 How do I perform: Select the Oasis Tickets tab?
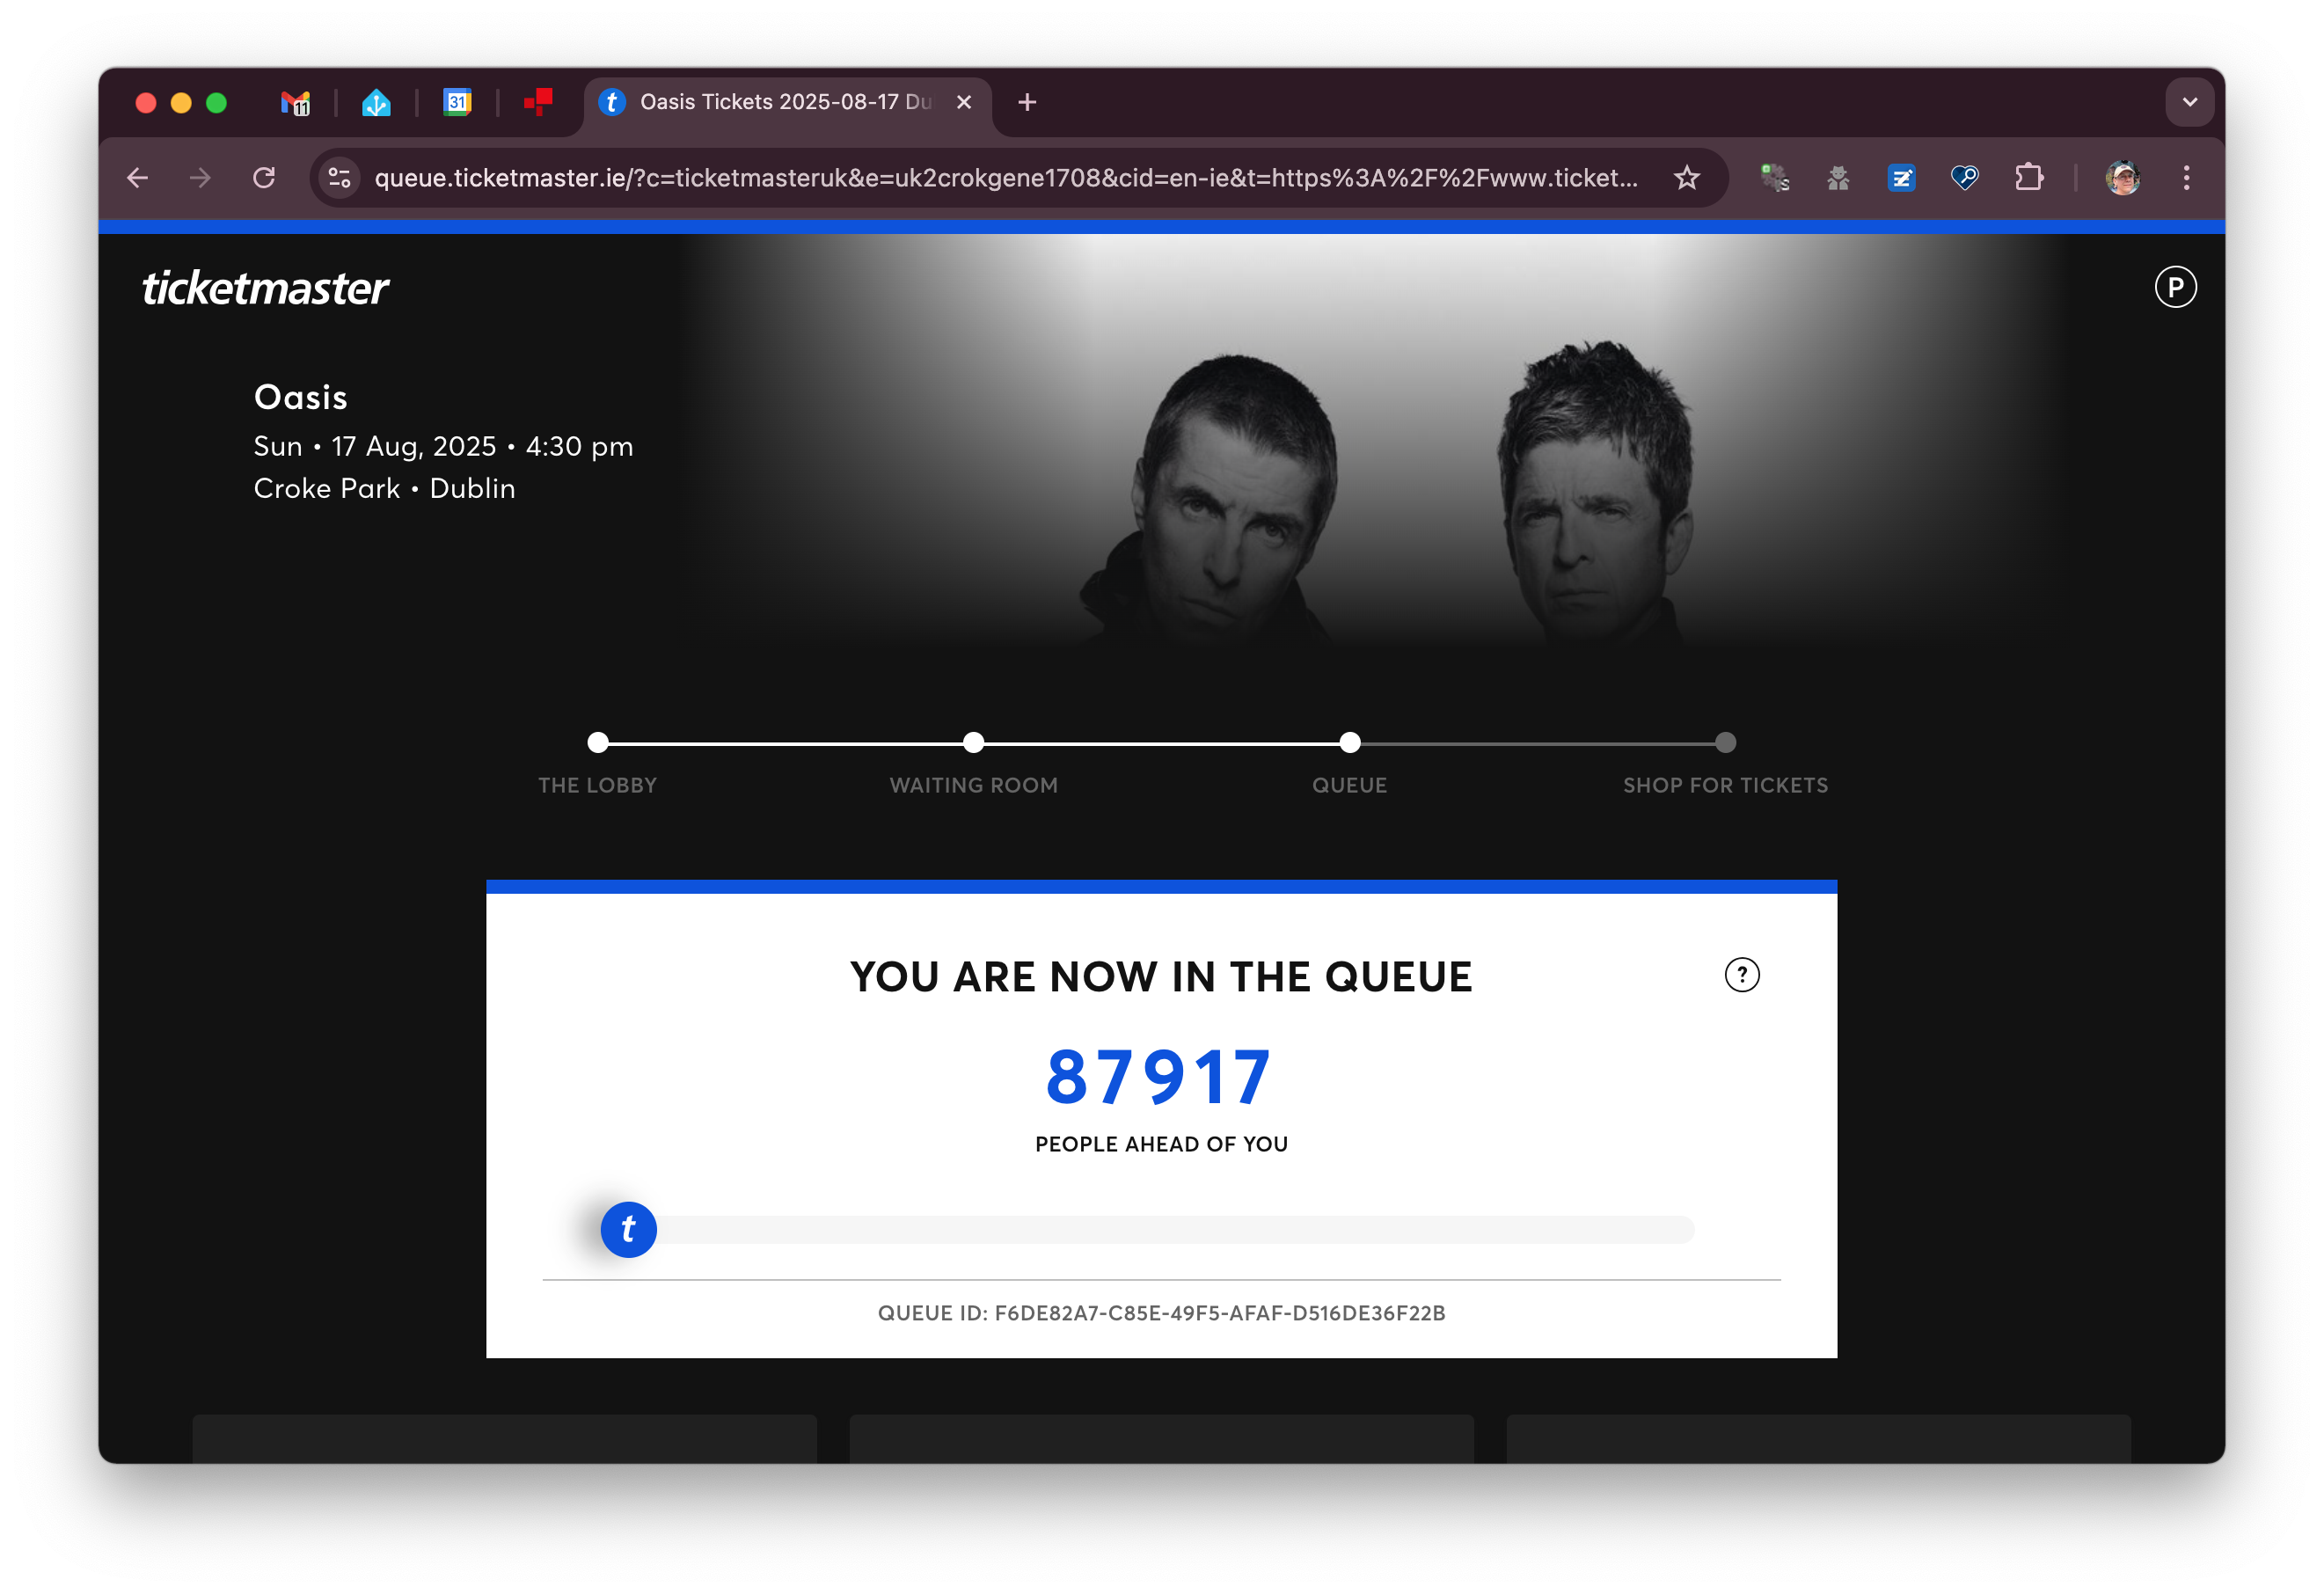coord(786,102)
